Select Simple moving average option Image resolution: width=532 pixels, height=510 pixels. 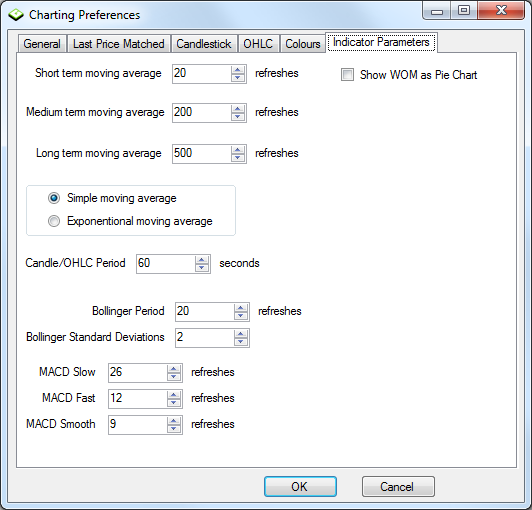point(54,198)
